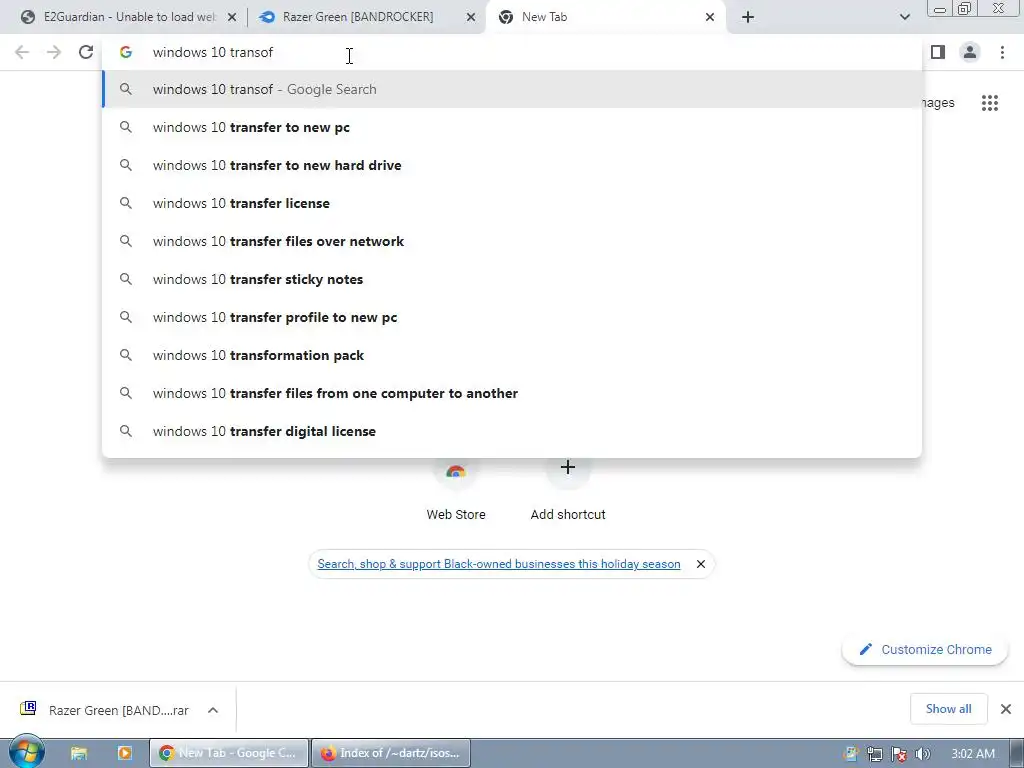Image resolution: width=1024 pixels, height=768 pixels.
Task: Select suggestion 'transfer sticky notes'
Action: pyautogui.click(x=512, y=279)
